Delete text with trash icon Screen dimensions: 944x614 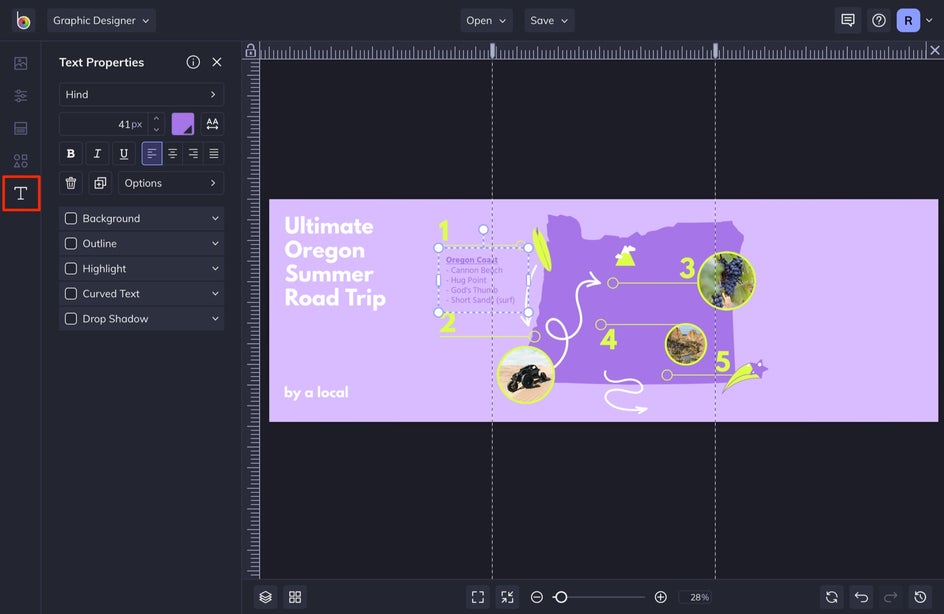(x=71, y=183)
